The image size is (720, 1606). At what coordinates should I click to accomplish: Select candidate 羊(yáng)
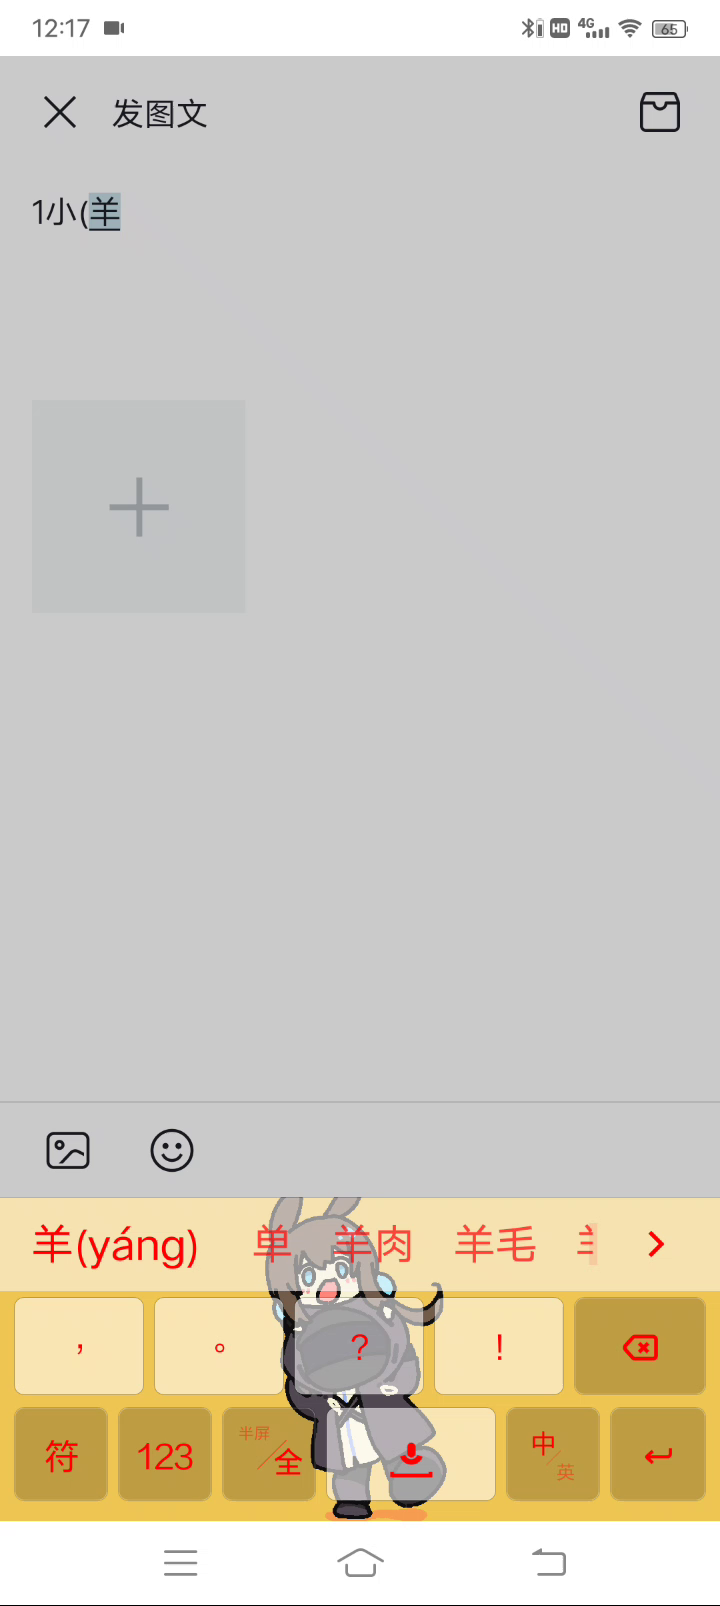(x=116, y=1245)
